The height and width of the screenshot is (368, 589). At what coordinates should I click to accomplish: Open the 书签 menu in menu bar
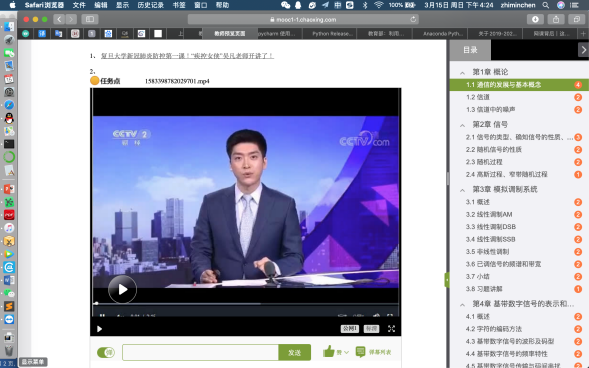[x=179, y=5]
